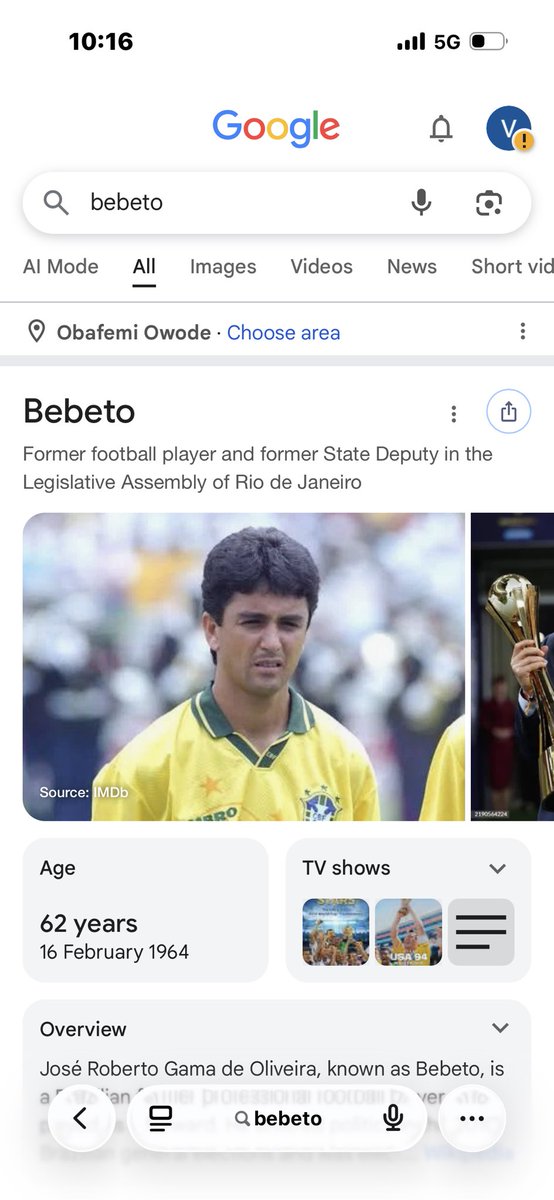Expand the Overview section chevron
This screenshot has height=1200, width=554.
click(500, 1028)
